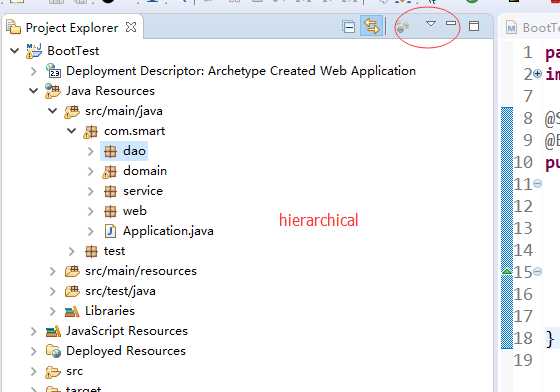Expand the JavaScript Resources node
Image resolution: width=560 pixels, height=392 pixels.
(34, 331)
